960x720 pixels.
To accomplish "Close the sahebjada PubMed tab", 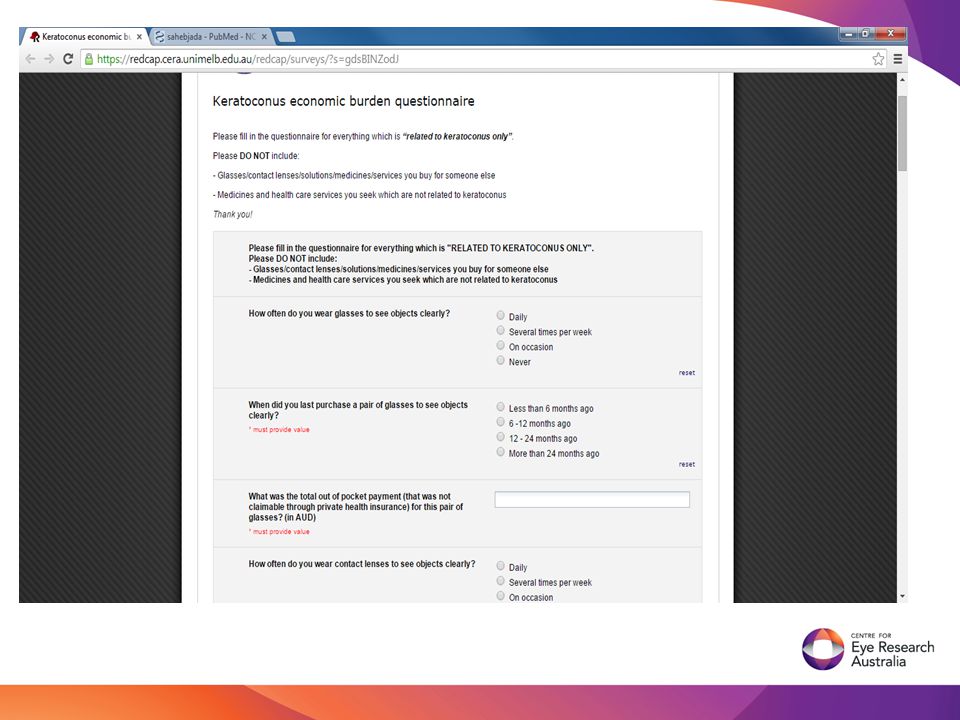I will pos(264,37).
